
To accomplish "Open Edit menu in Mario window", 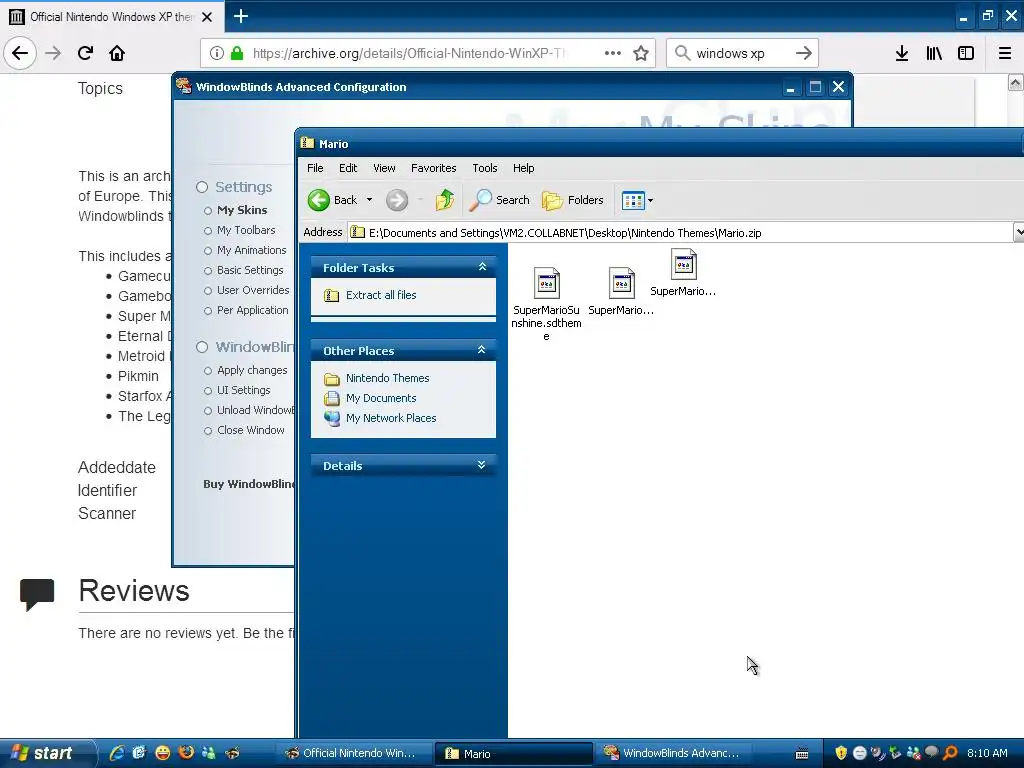I will [x=348, y=168].
